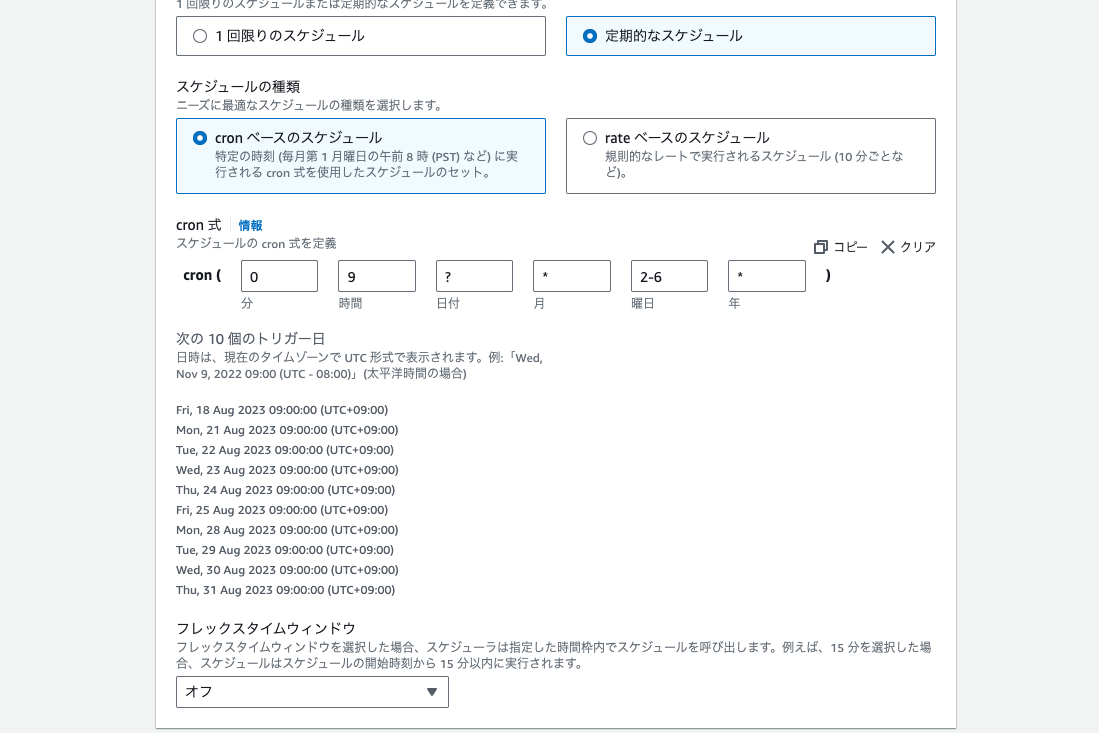
Task: Open the フレックスタイムウィンドウ dropdown
Action: (x=312, y=691)
